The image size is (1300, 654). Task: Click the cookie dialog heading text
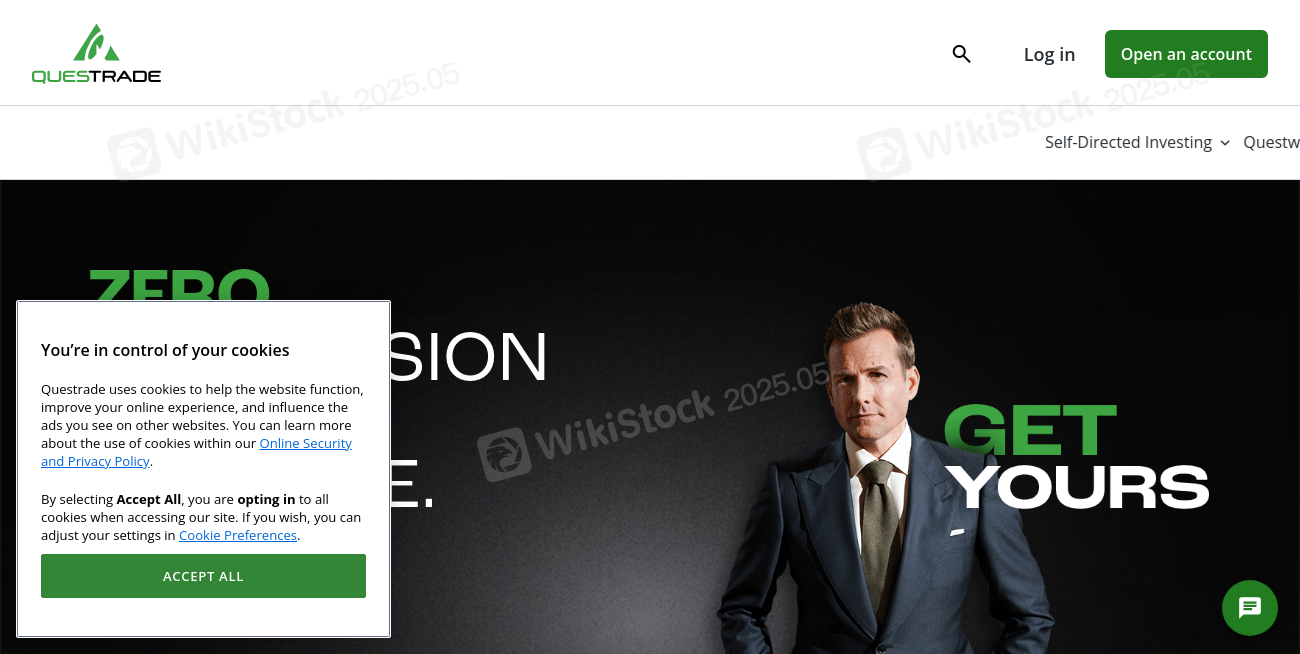(165, 350)
